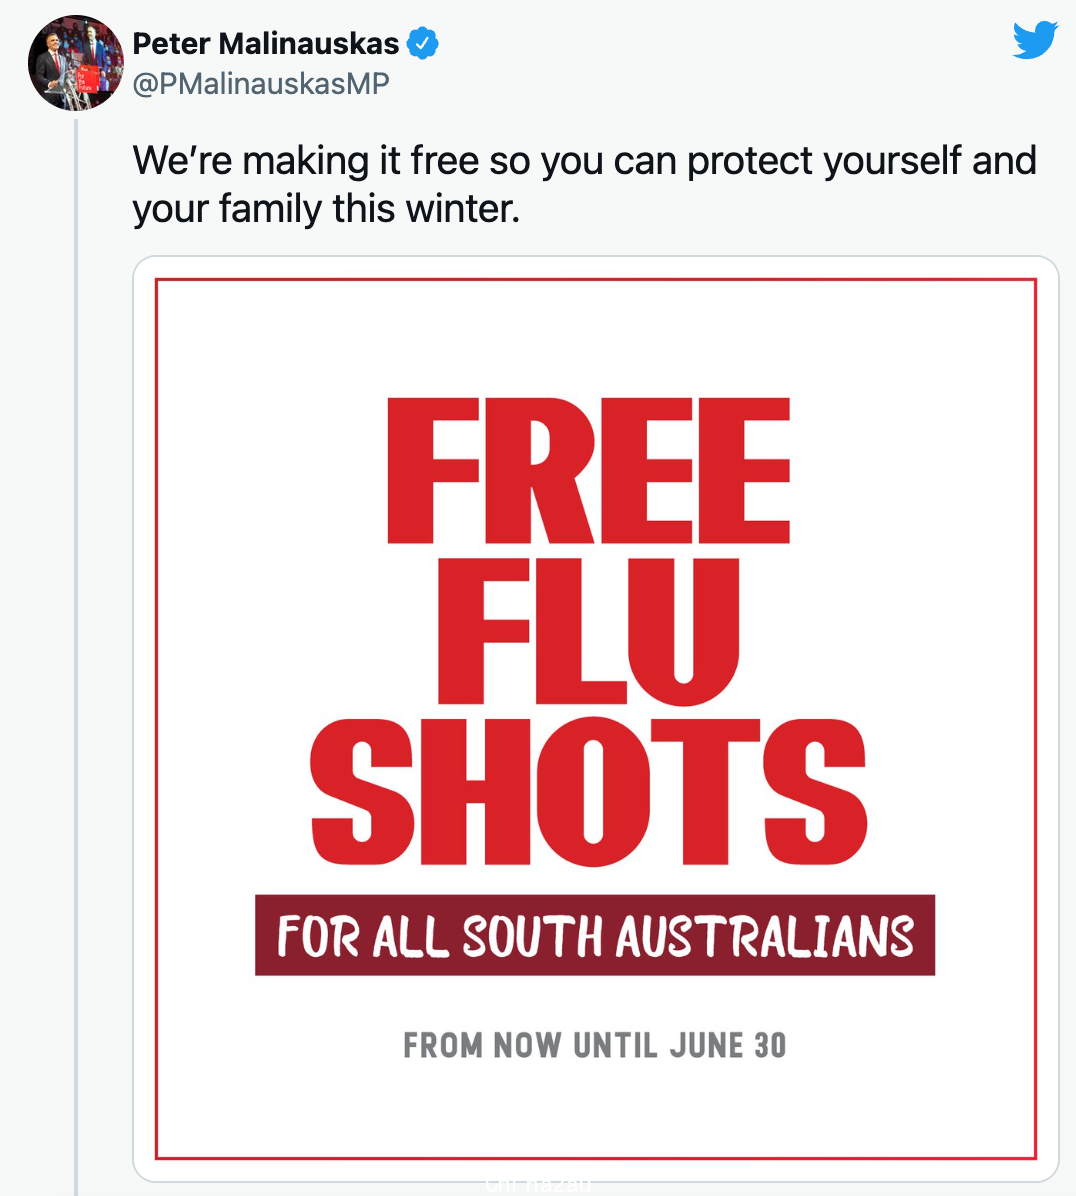Click the blue verified badge
Image resolution: width=1076 pixels, height=1196 pixels.
tap(422, 43)
